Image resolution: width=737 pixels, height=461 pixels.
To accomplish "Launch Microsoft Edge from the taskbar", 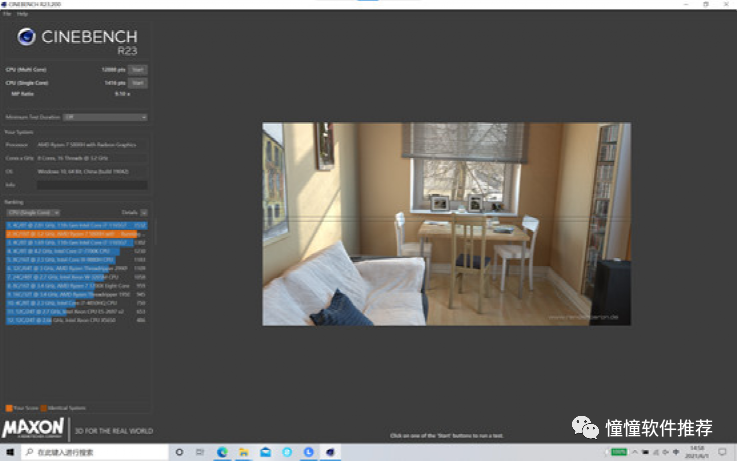I will tap(222, 452).
